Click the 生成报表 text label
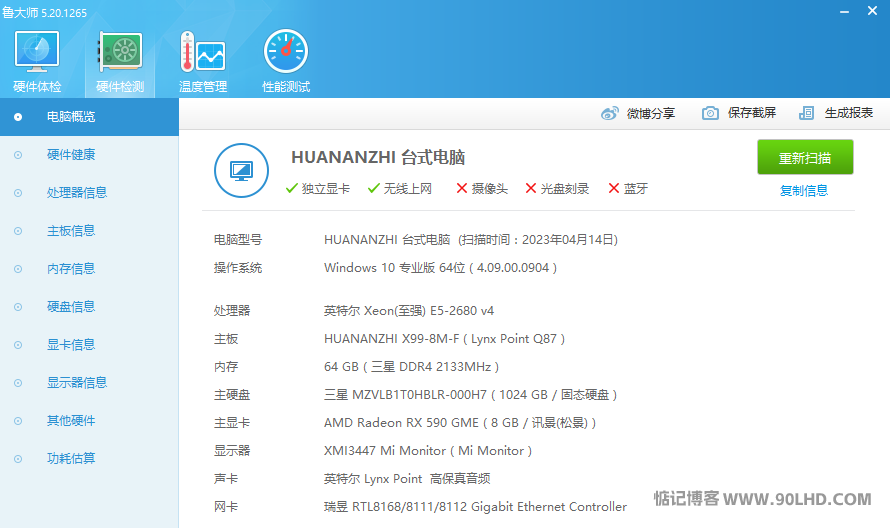This screenshot has width=890, height=528. [849, 113]
